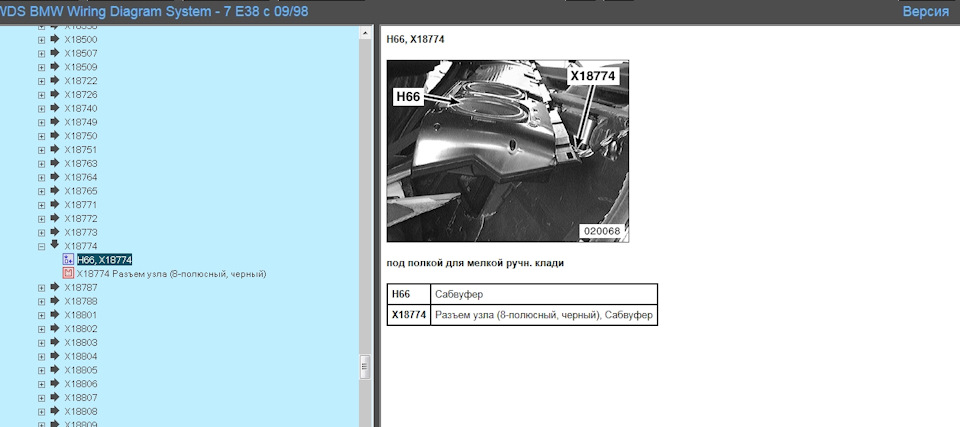Click the arrow icon beside X18763
Viewport: 960px width, 427px height.
(x=54, y=163)
